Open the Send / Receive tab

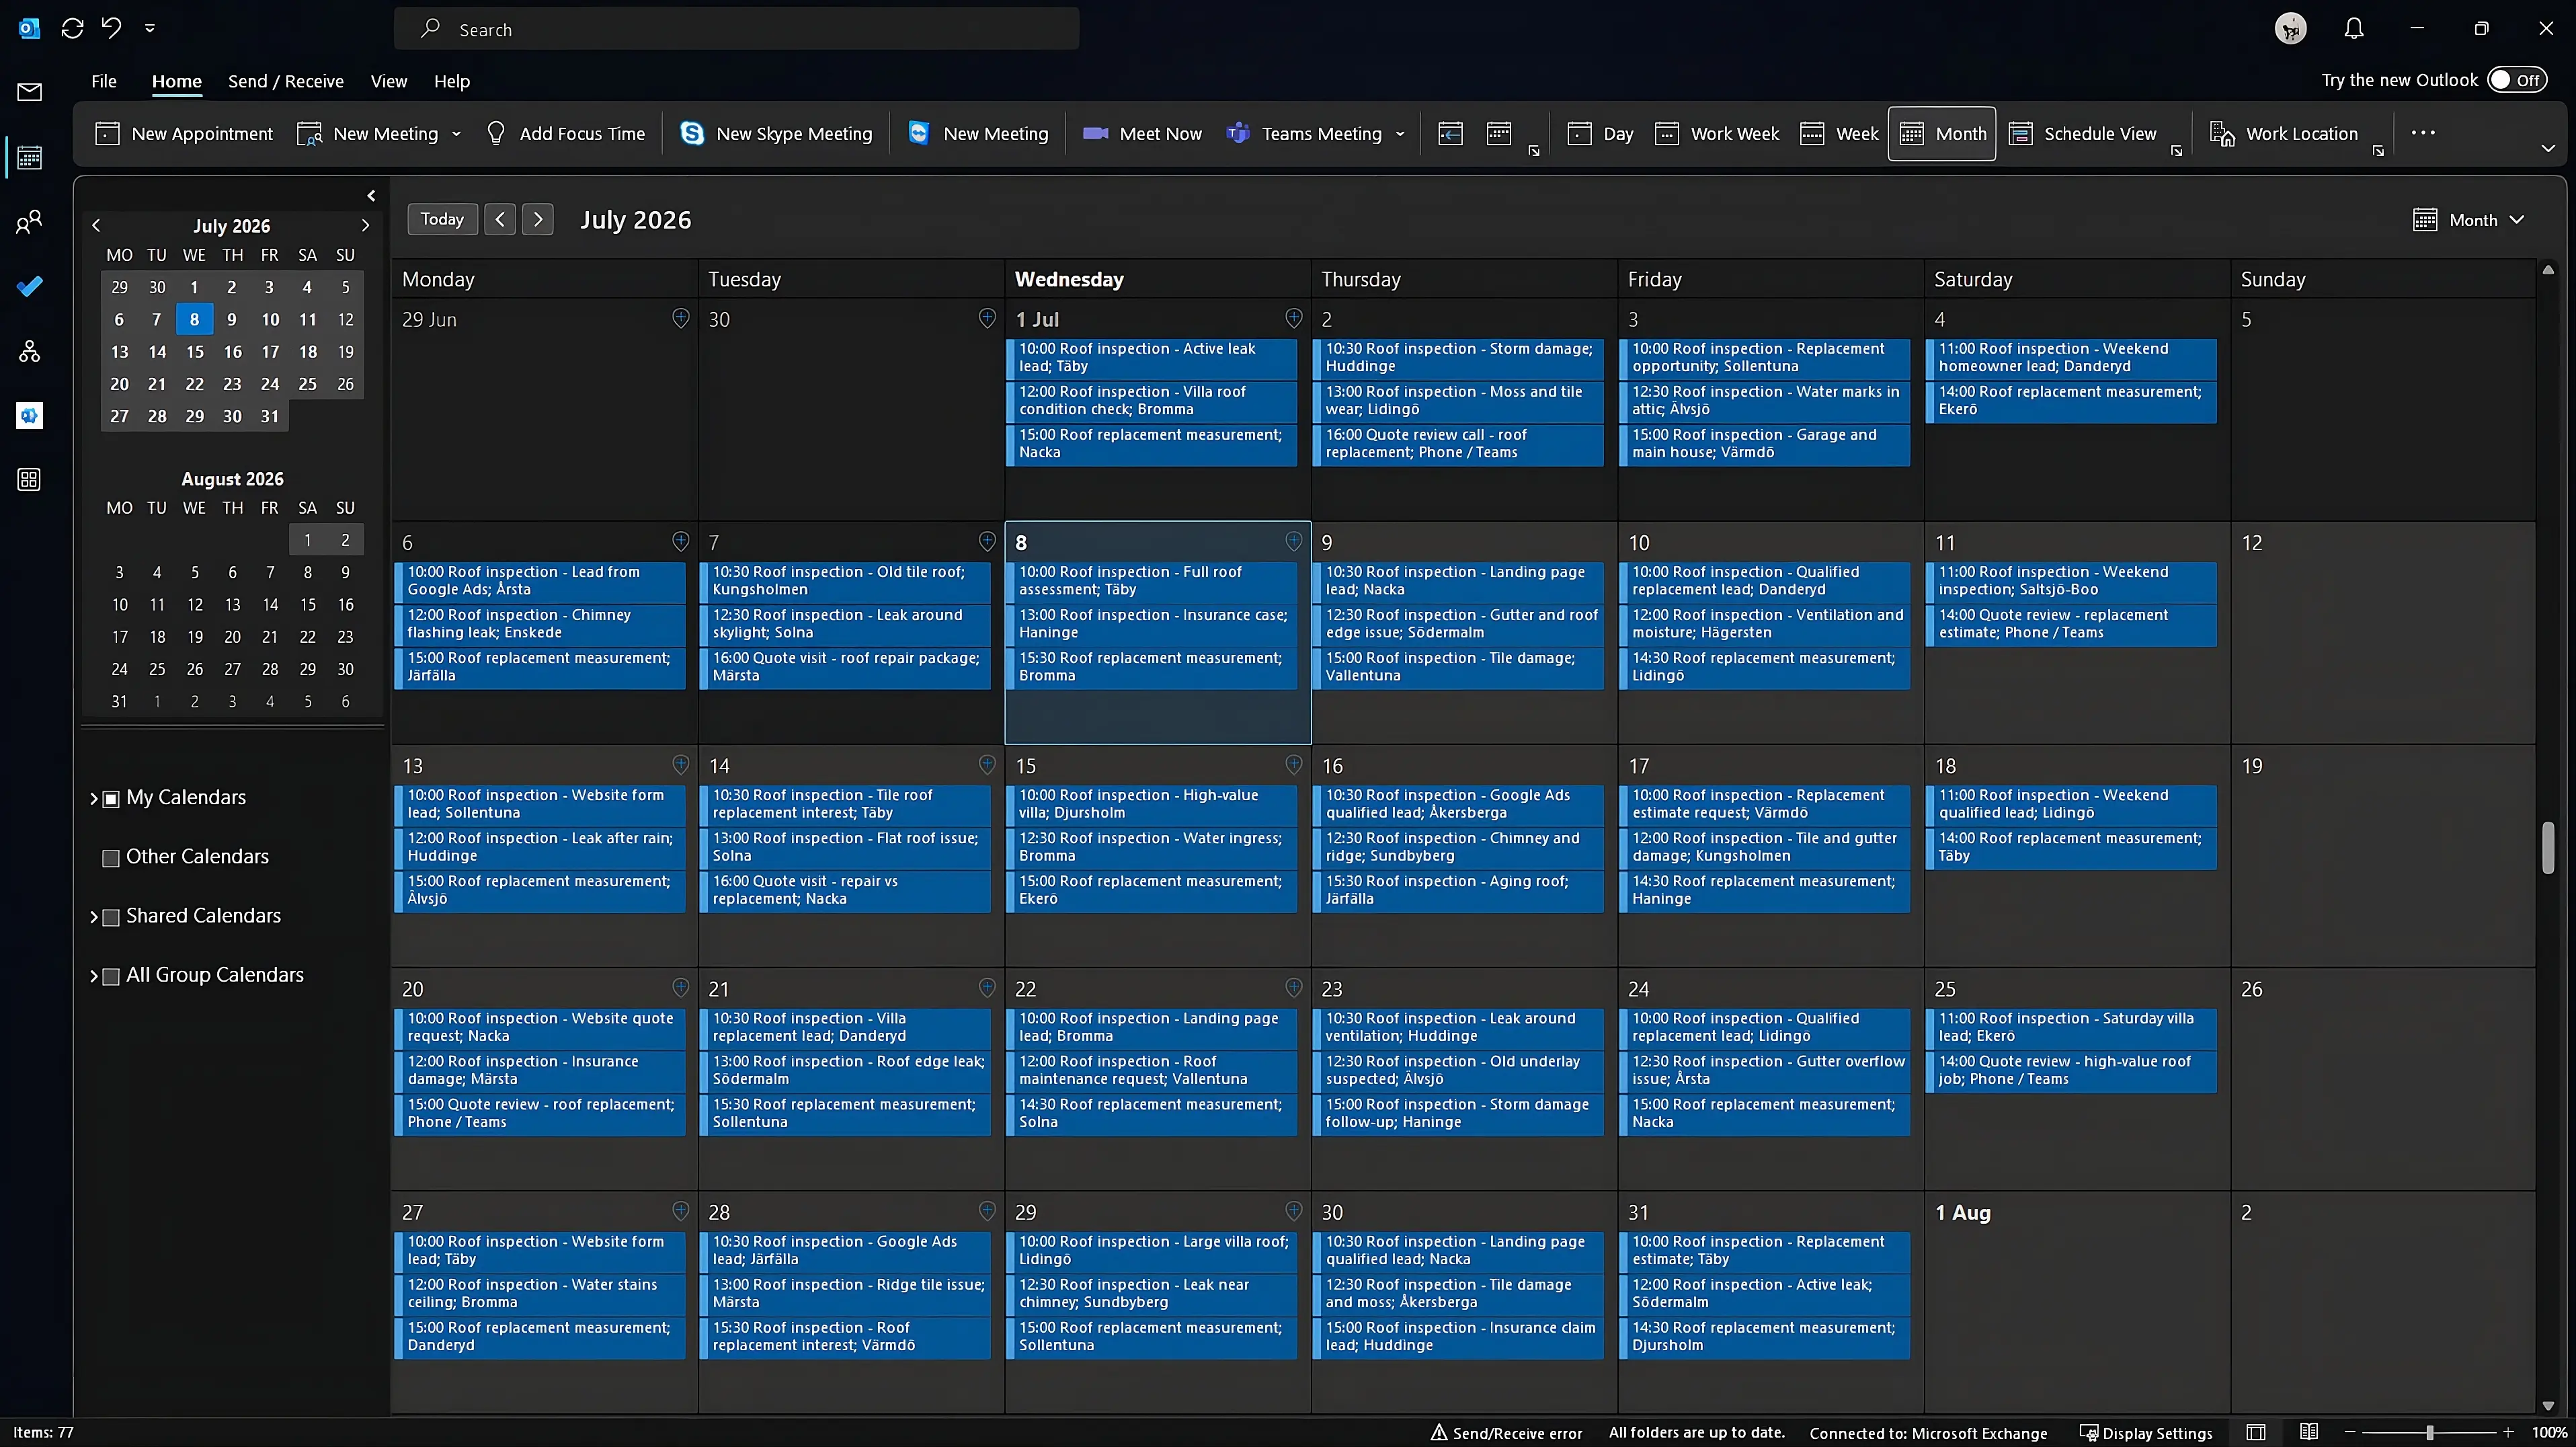[286, 81]
